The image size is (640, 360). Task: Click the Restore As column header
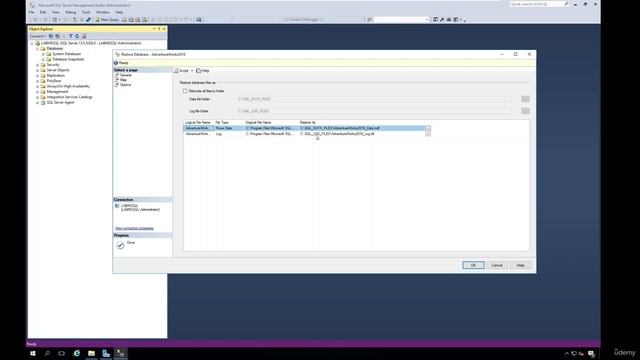tap(307, 122)
